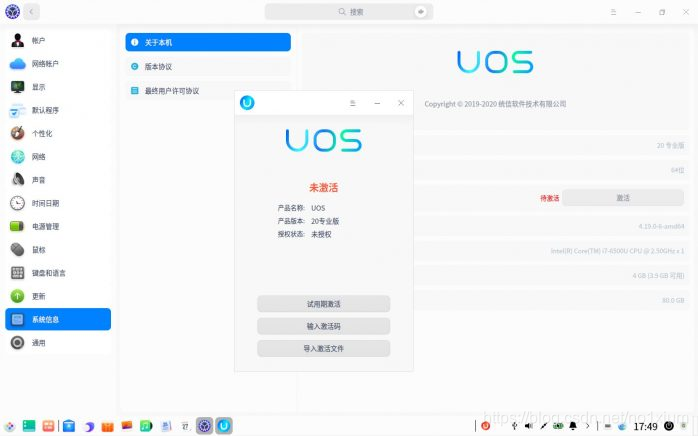Open the music player icon in dock

pyautogui.click(x=146, y=426)
